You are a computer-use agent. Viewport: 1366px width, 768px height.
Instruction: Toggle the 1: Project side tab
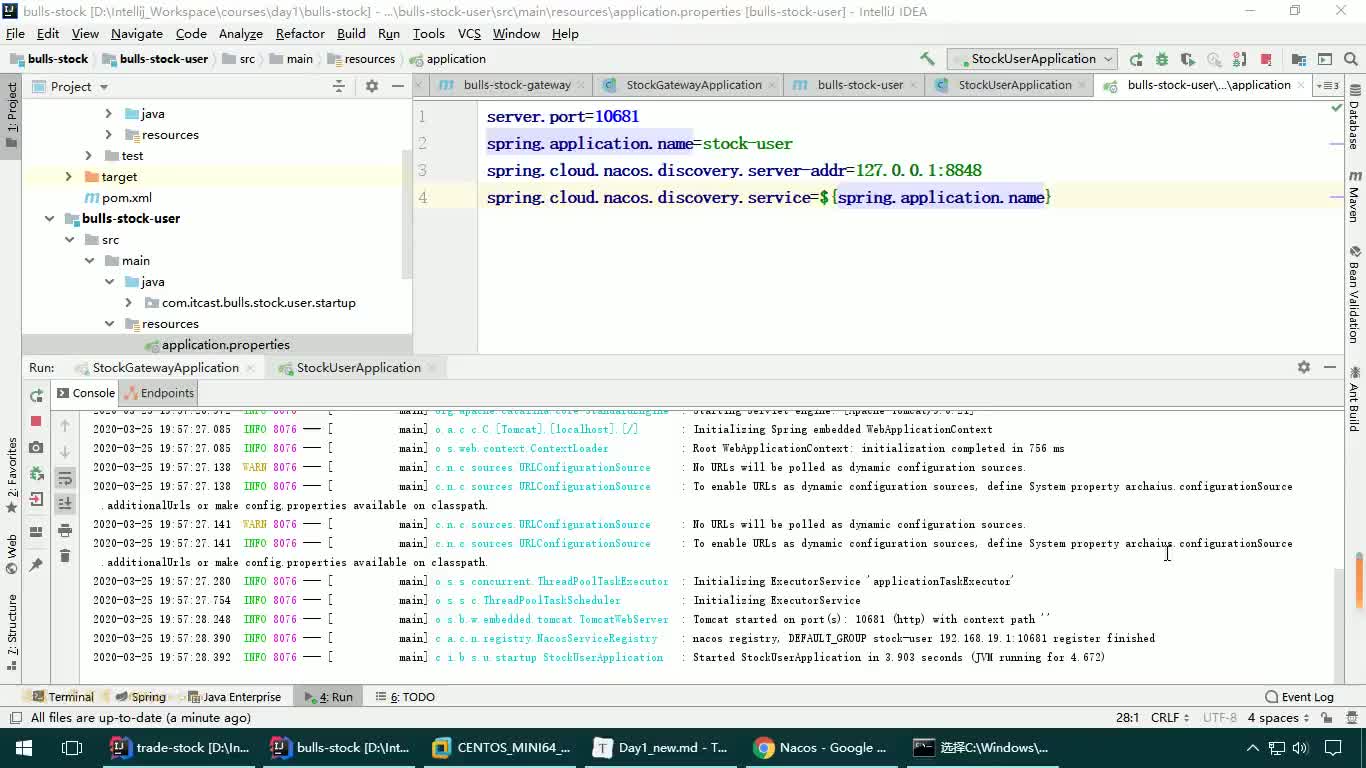pos(11,114)
